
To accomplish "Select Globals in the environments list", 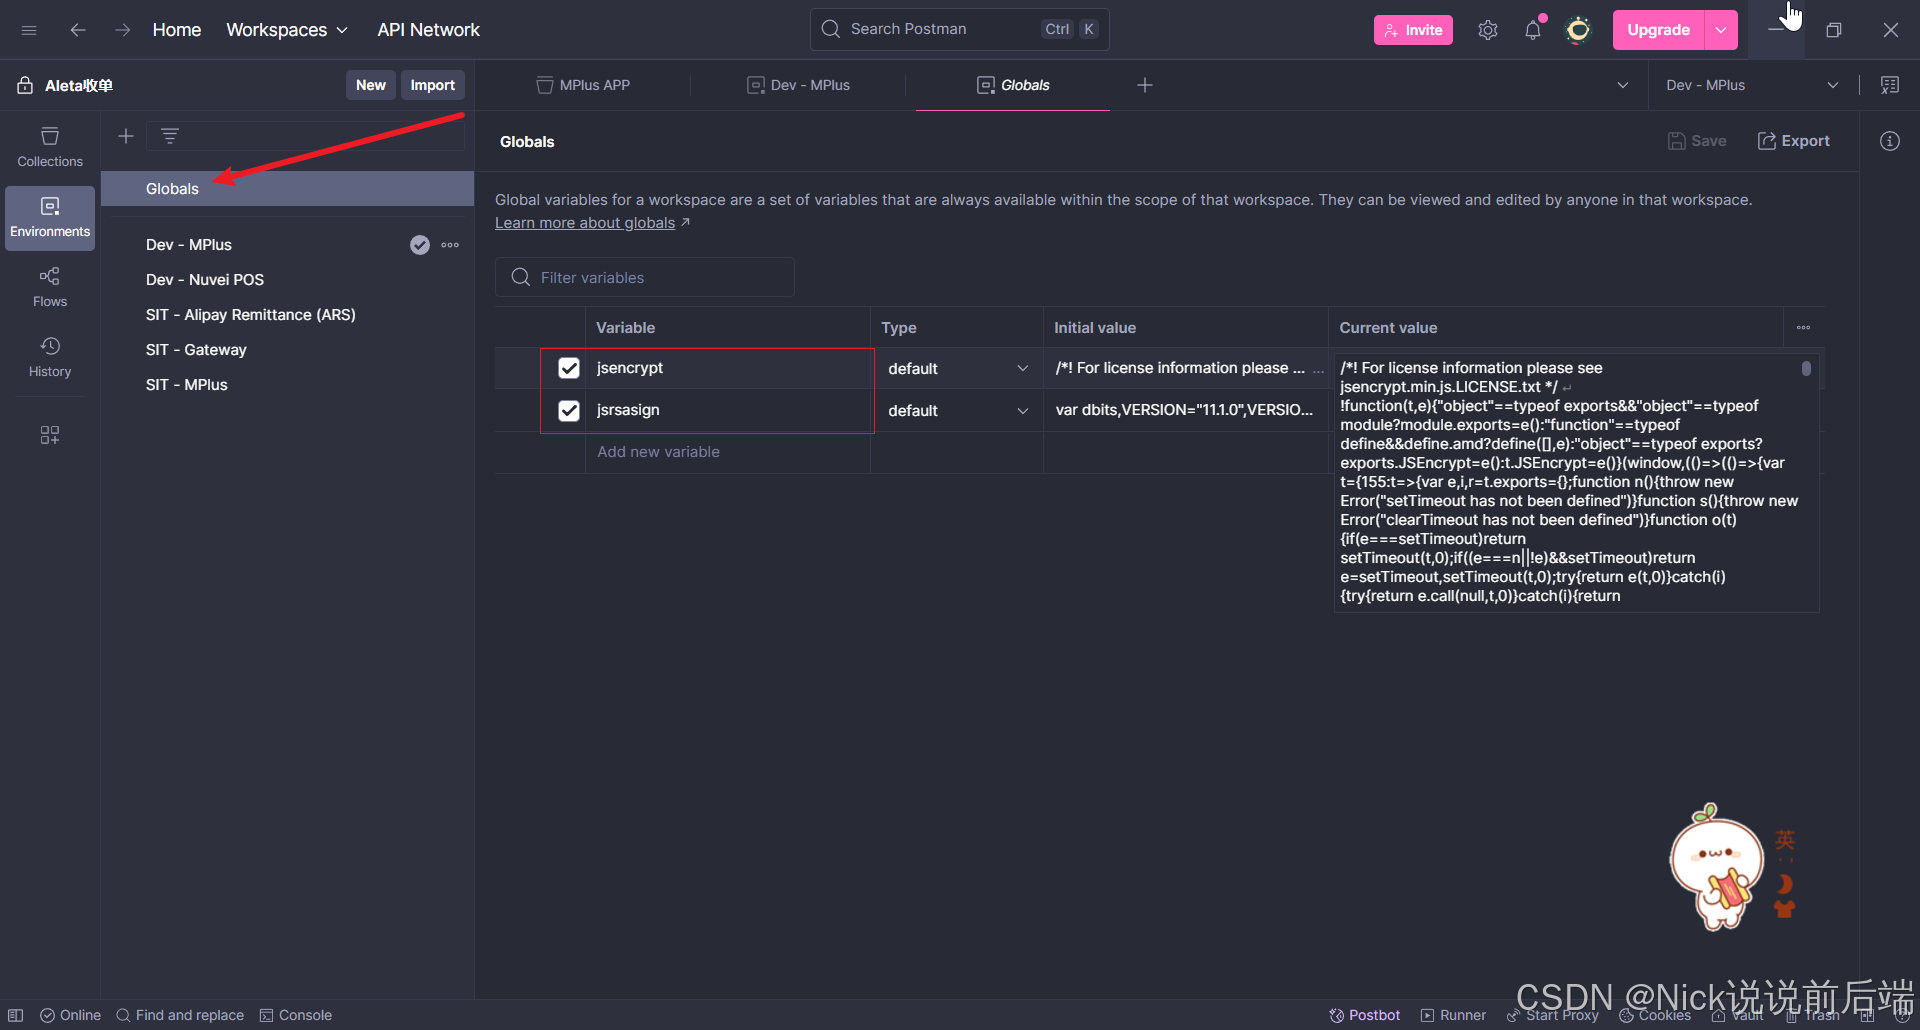I will tap(287, 189).
